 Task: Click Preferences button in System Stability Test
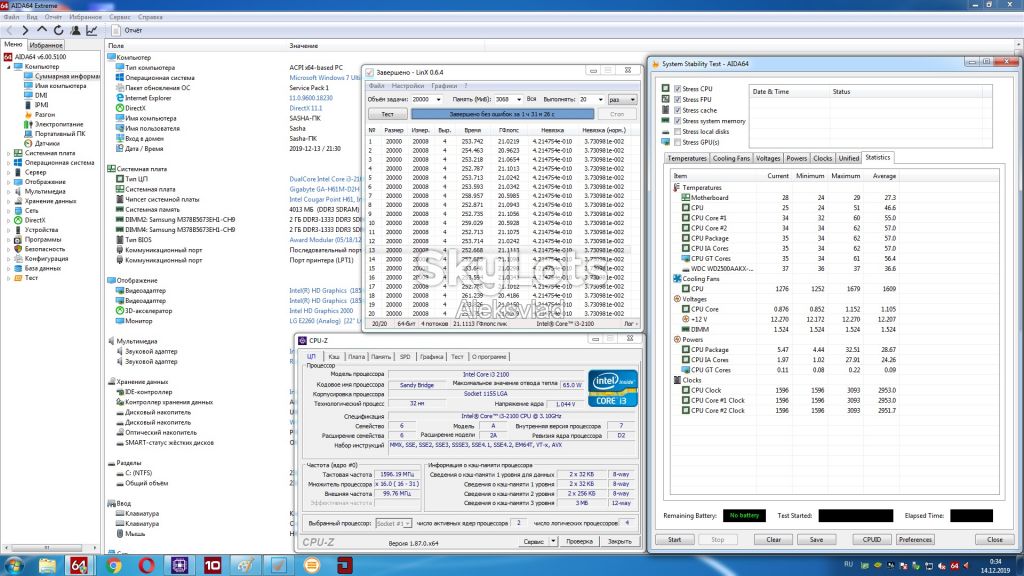(914, 540)
